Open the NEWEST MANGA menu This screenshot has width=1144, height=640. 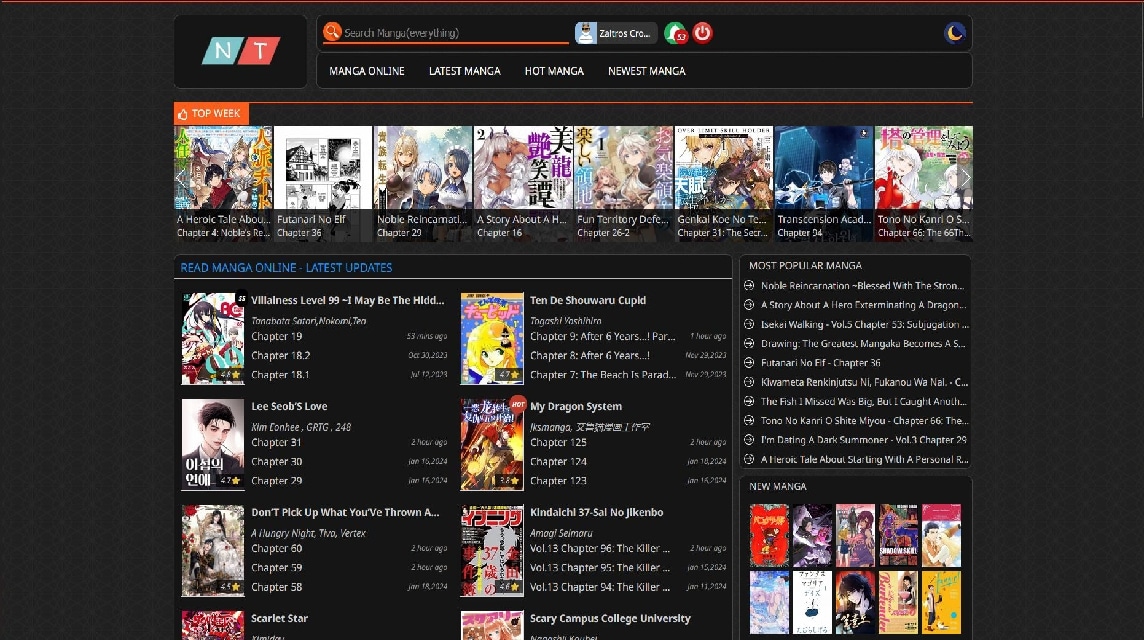[x=646, y=71]
